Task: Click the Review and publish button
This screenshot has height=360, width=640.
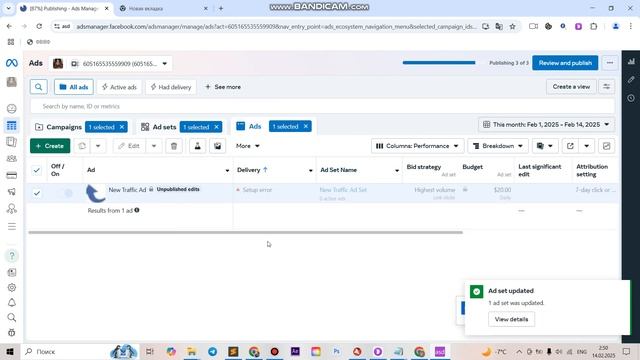Action: point(565,63)
